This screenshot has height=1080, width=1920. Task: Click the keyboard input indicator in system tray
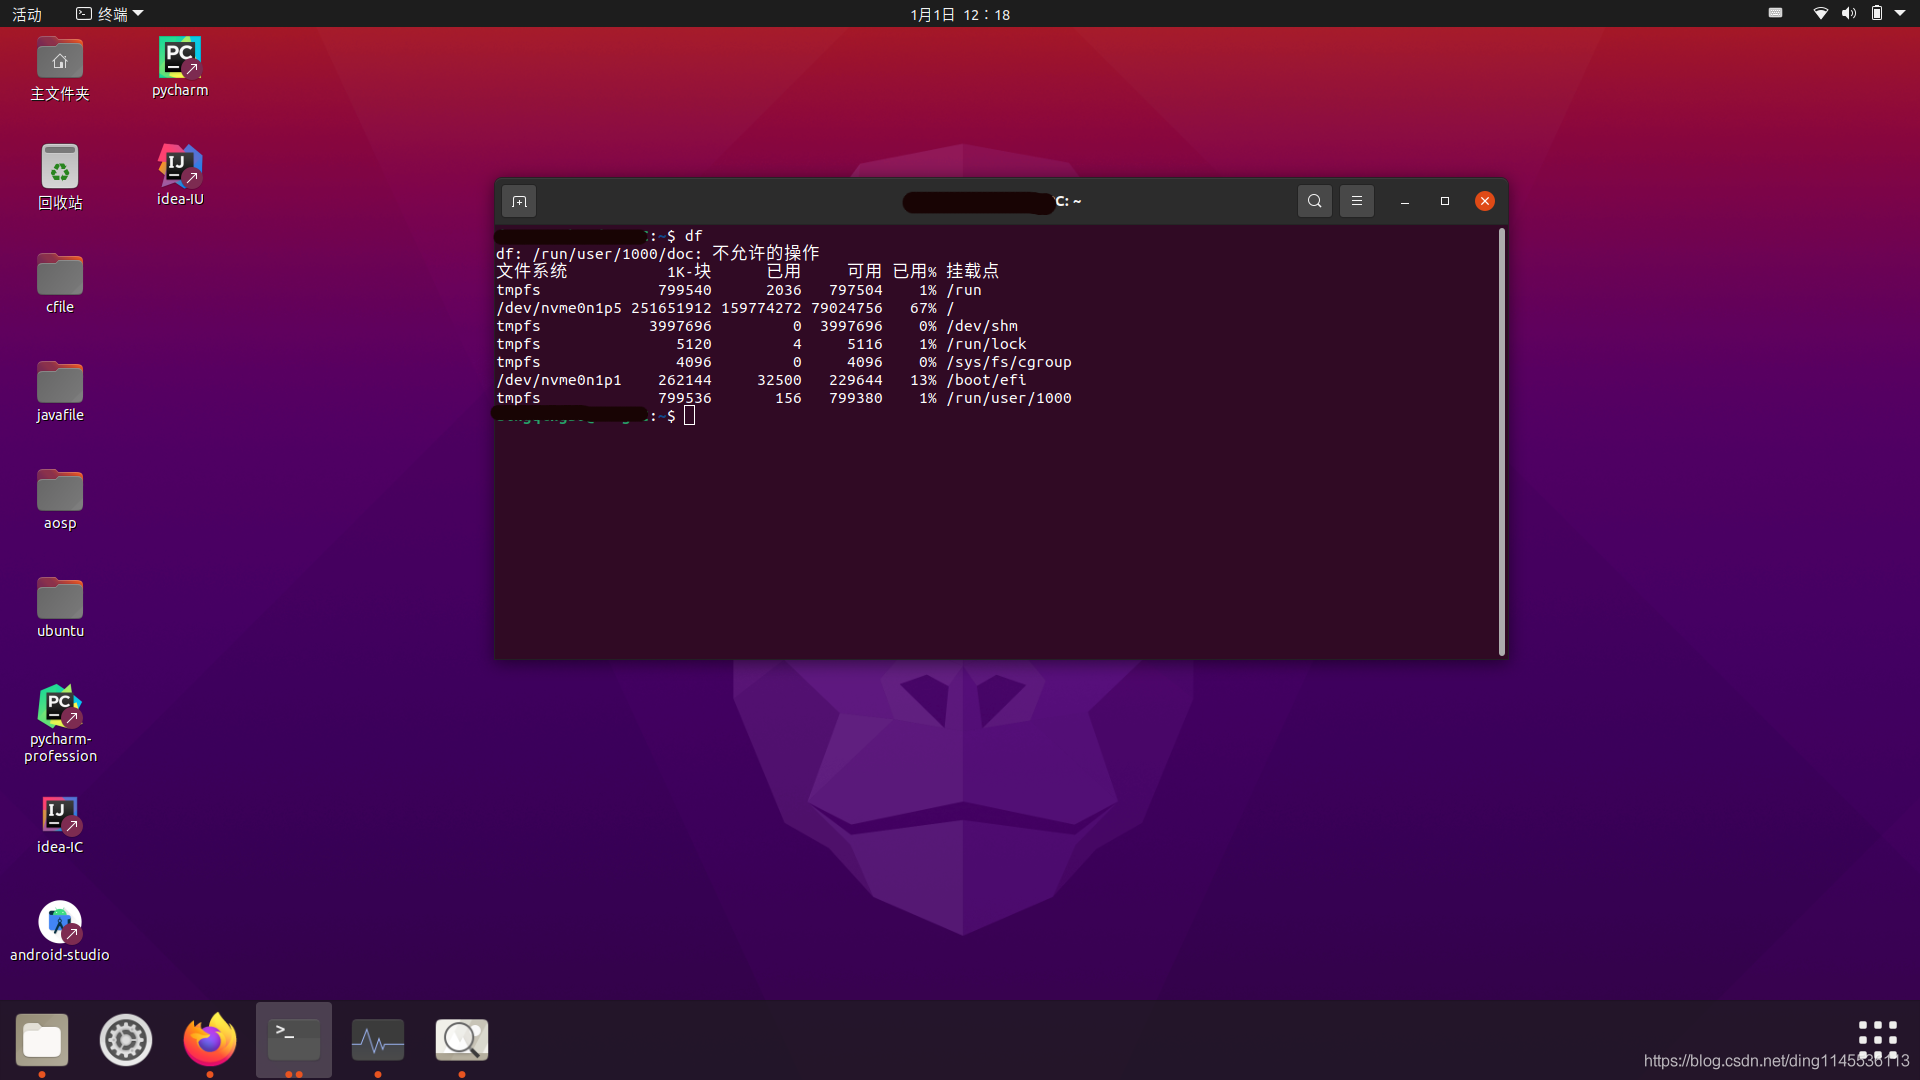click(1776, 13)
